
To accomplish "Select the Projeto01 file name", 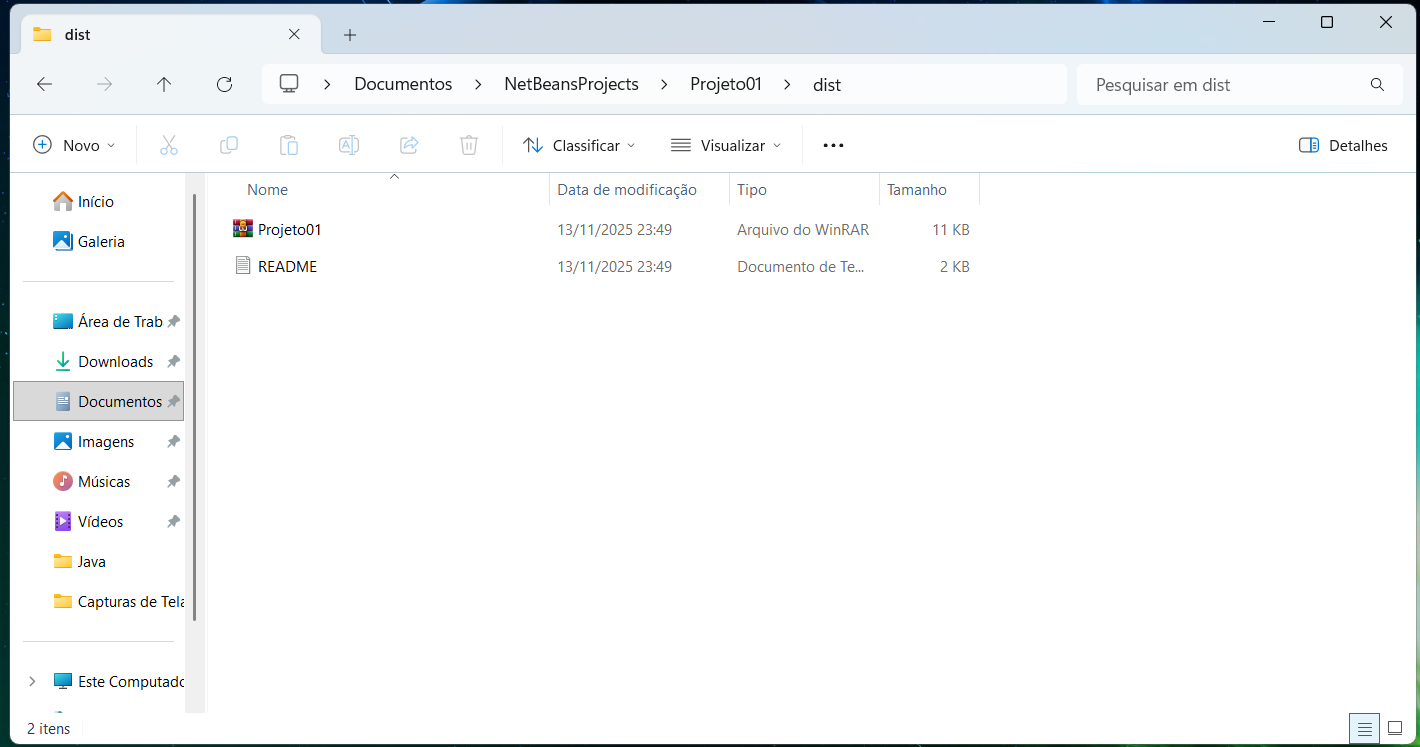I will pos(289,229).
